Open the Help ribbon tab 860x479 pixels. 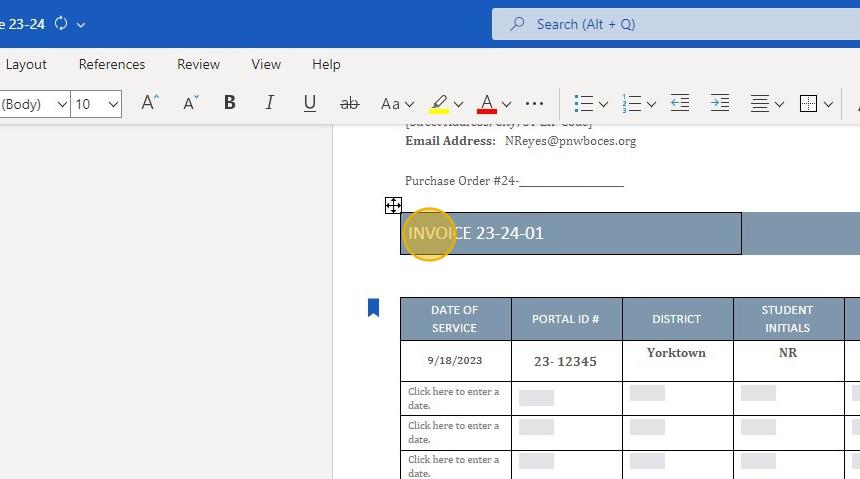(326, 64)
